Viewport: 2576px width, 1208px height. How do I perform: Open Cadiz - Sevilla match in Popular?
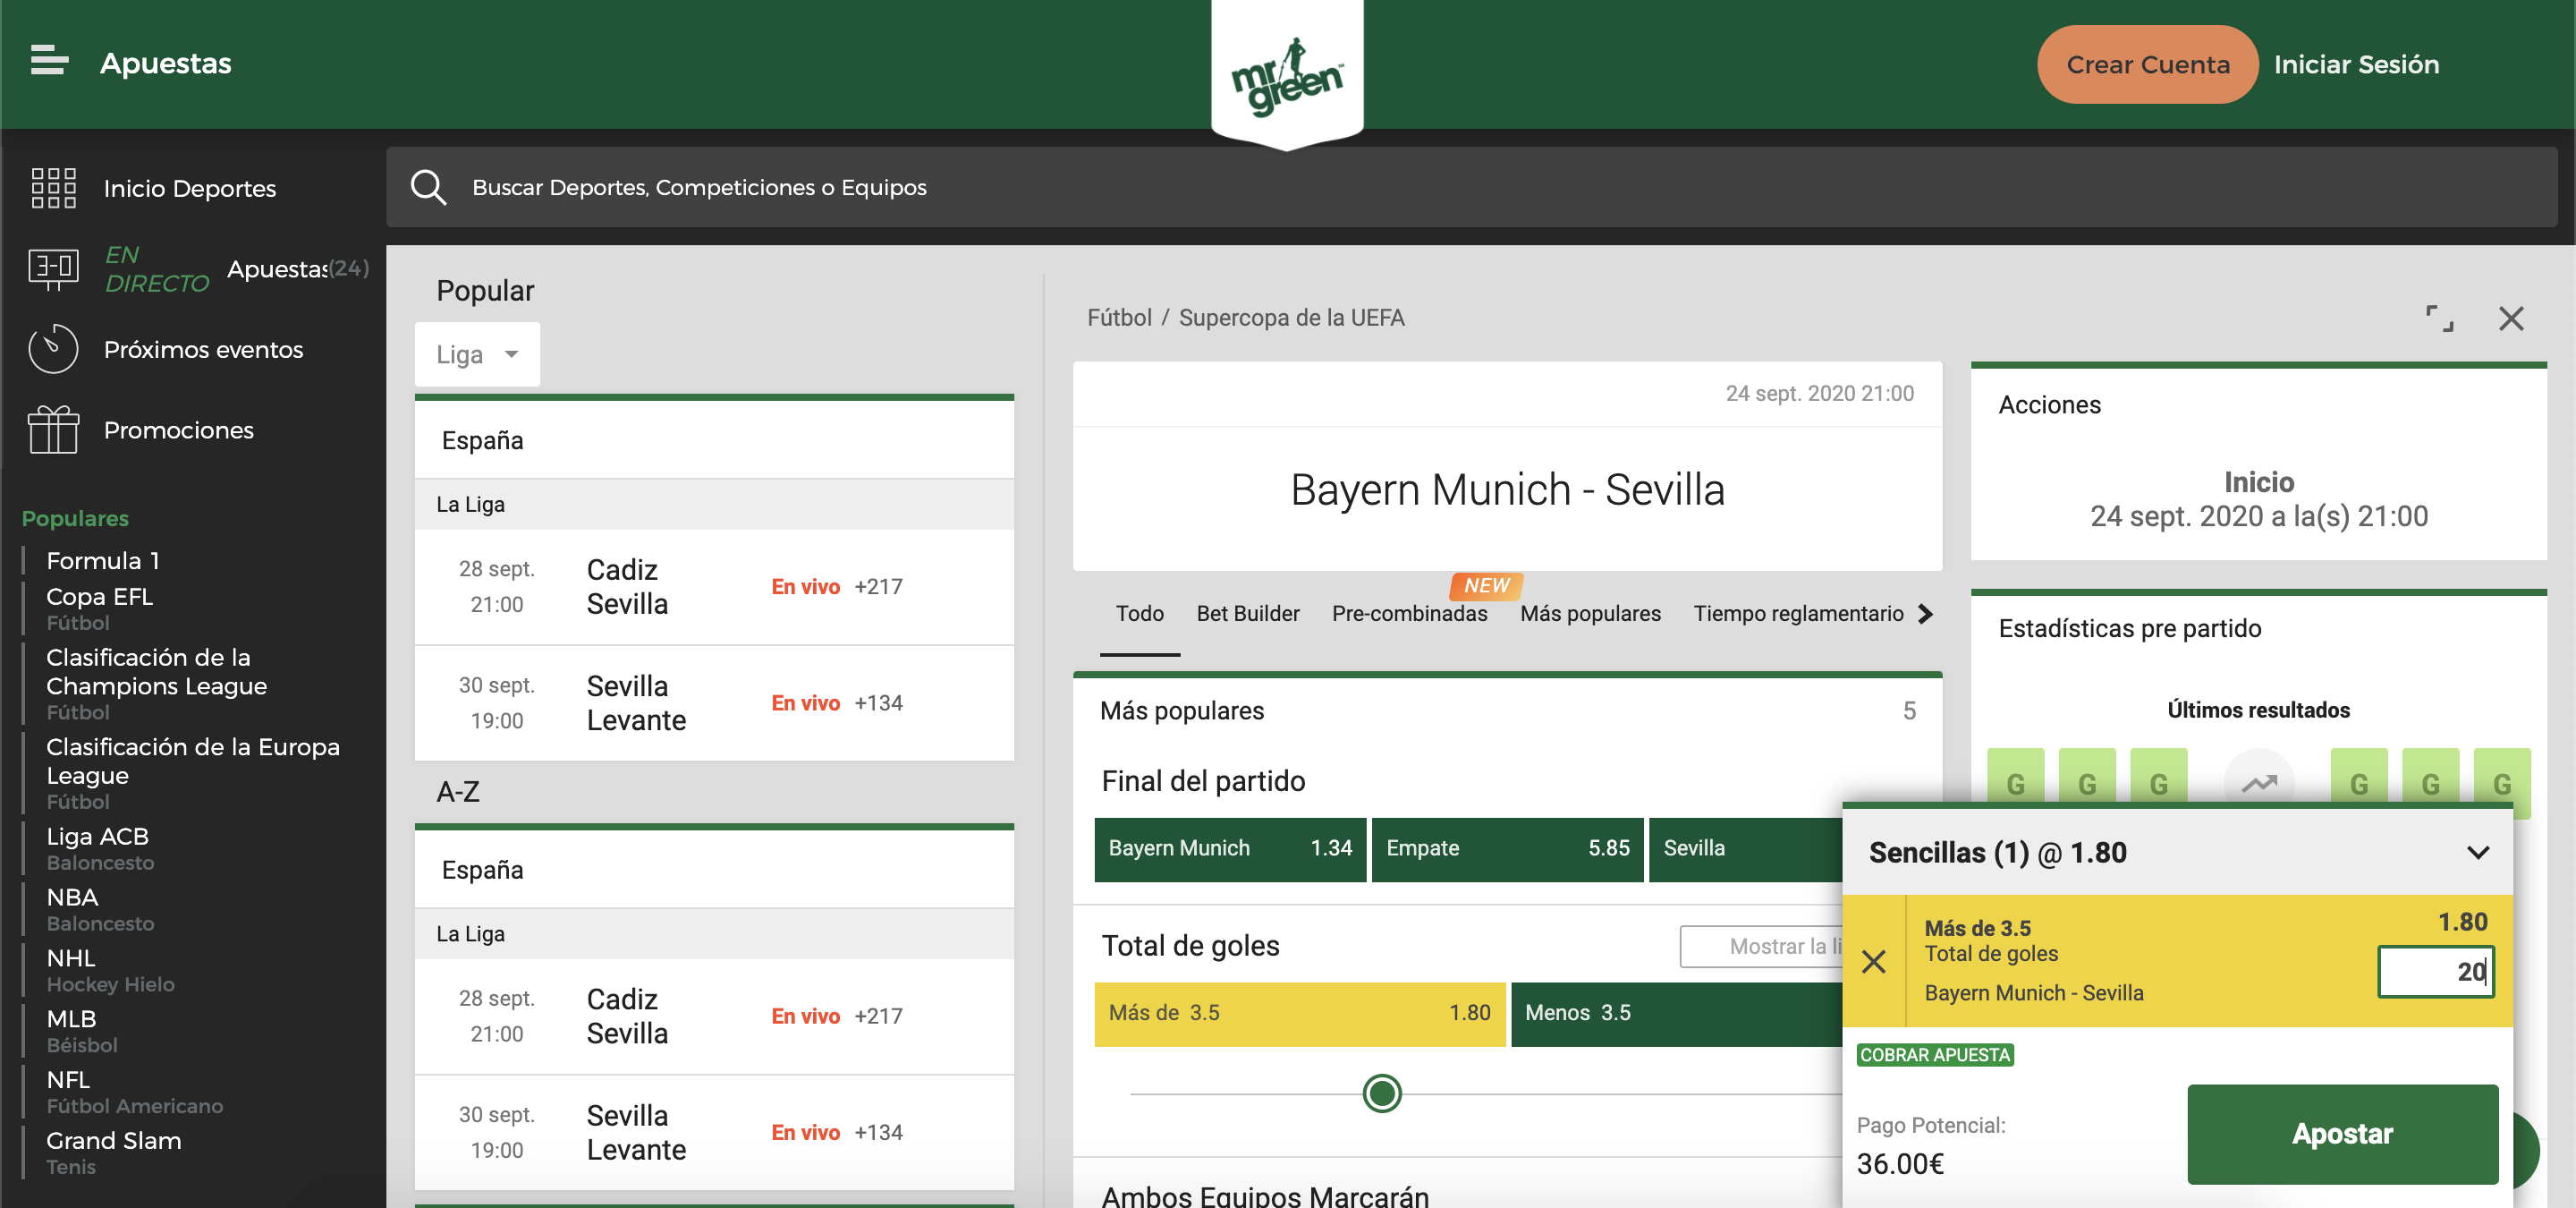click(x=714, y=587)
